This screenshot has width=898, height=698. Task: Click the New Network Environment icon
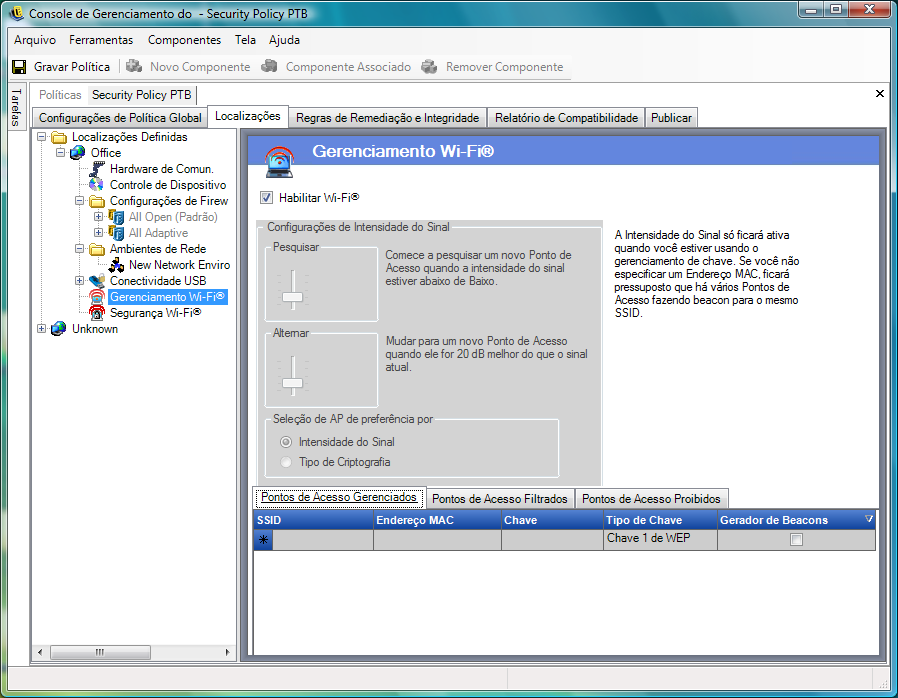116,265
